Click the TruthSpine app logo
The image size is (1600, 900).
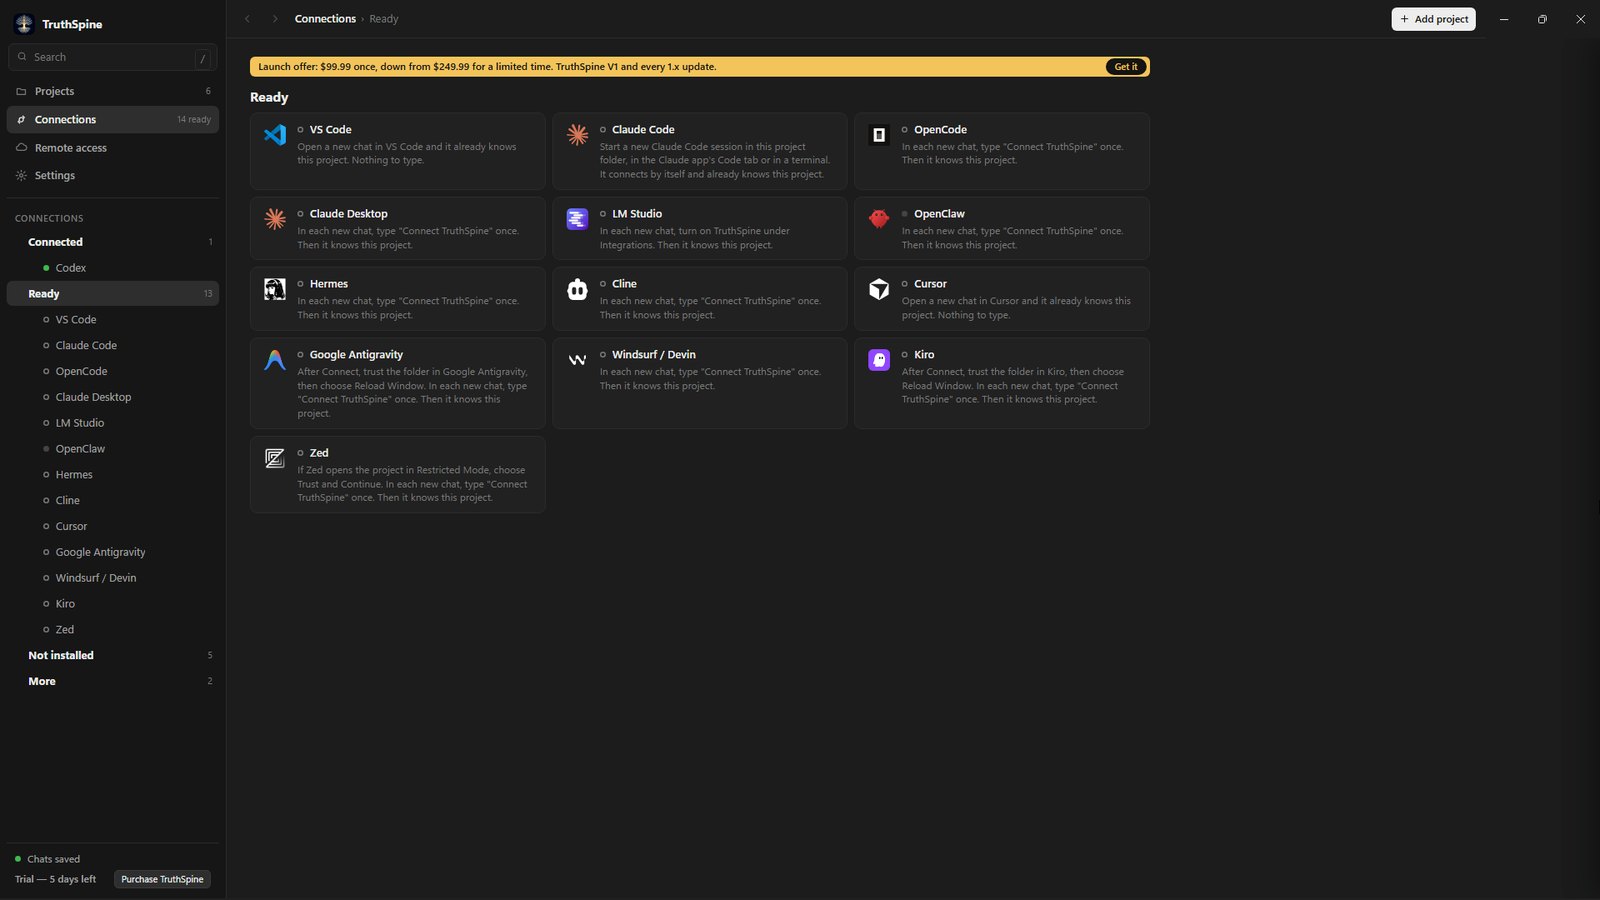(x=24, y=24)
